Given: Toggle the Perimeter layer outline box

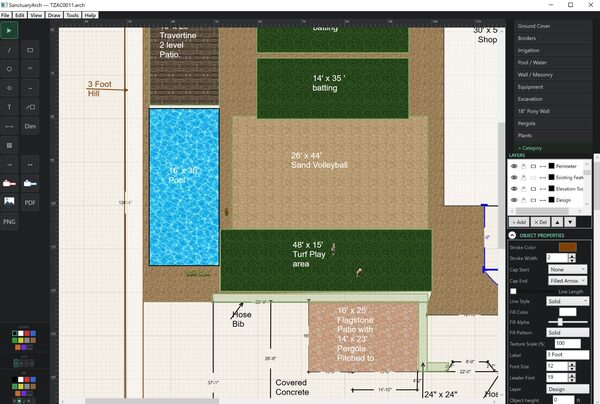Looking at the screenshot, I should pos(533,166).
